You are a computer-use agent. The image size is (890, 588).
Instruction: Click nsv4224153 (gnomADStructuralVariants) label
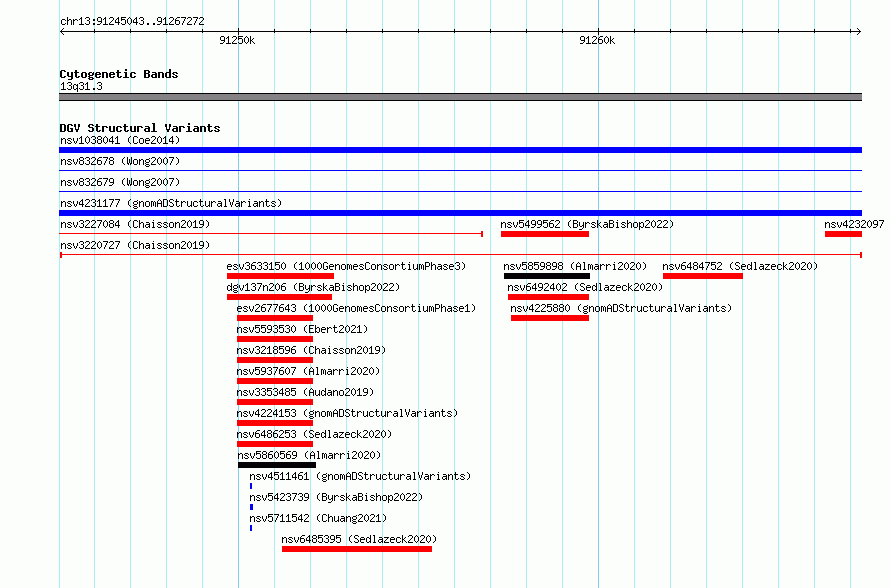(x=347, y=413)
